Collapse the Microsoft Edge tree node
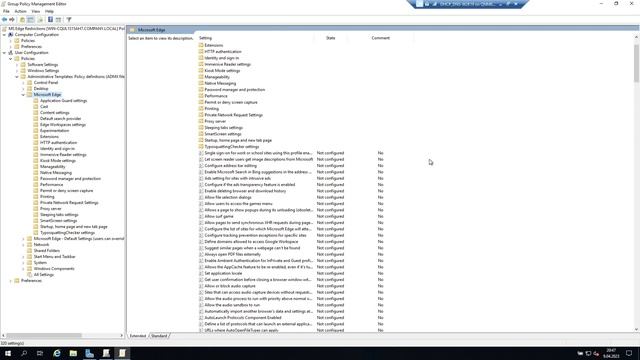The image size is (640, 360). [x=23, y=95]
